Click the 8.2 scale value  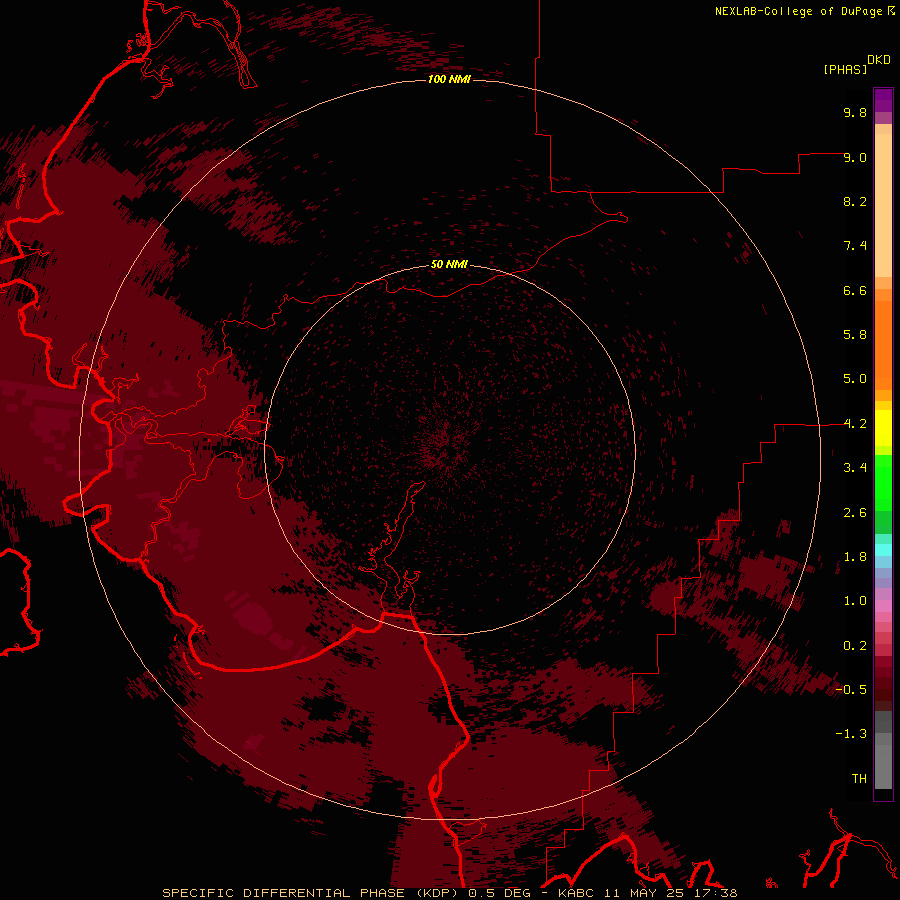855,201
